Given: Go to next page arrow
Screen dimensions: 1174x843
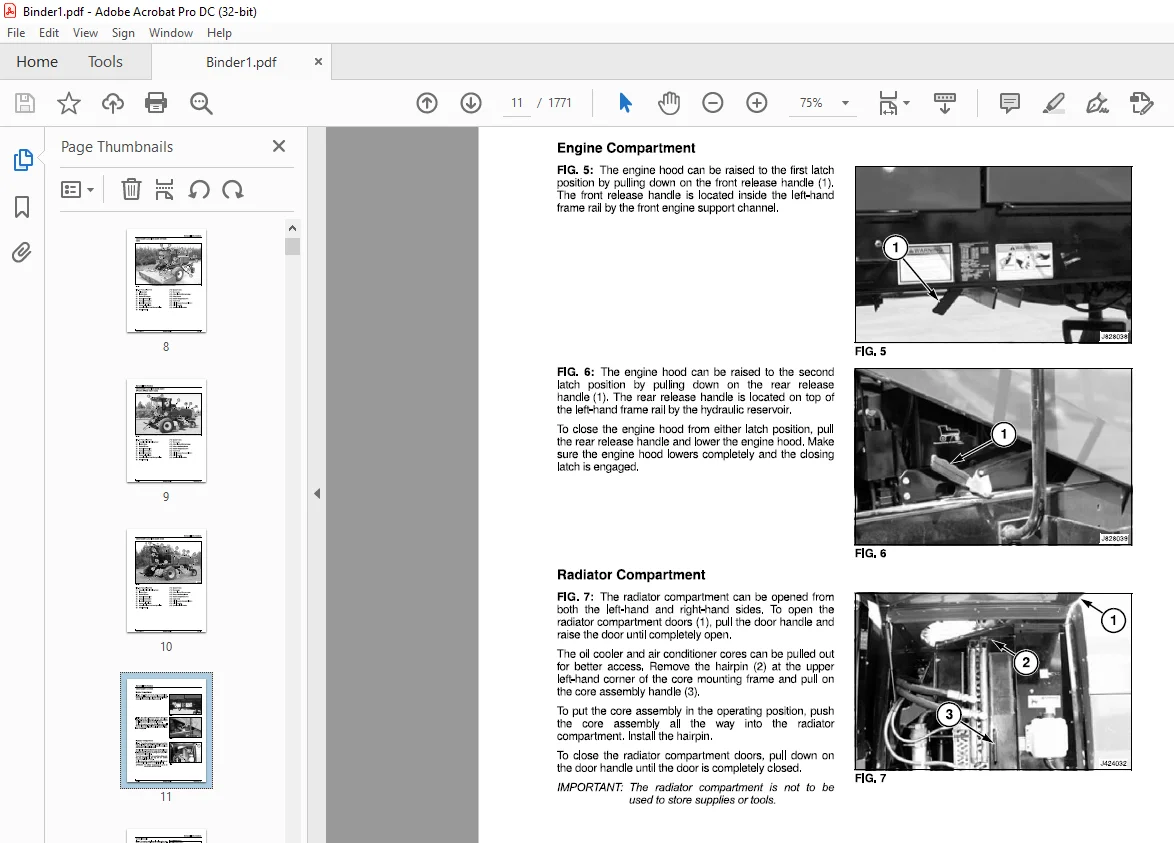Looking at the screenshot, I should point(471,103).
